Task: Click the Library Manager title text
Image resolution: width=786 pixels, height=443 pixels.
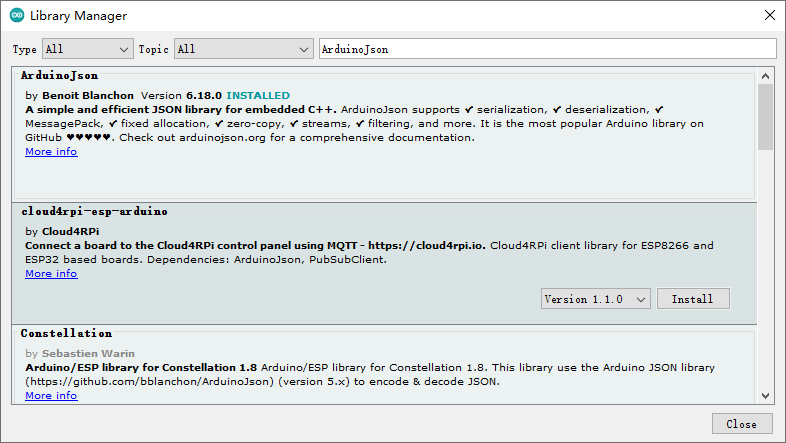Action: point(79,16)
